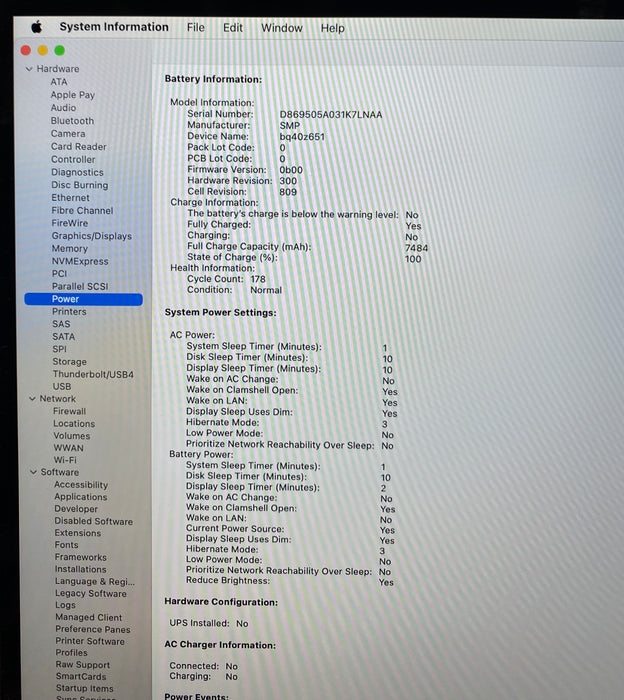Minimize window with yellow button
Image resolution: width=624 pixels, height=700 pixels.
(42, 50)
